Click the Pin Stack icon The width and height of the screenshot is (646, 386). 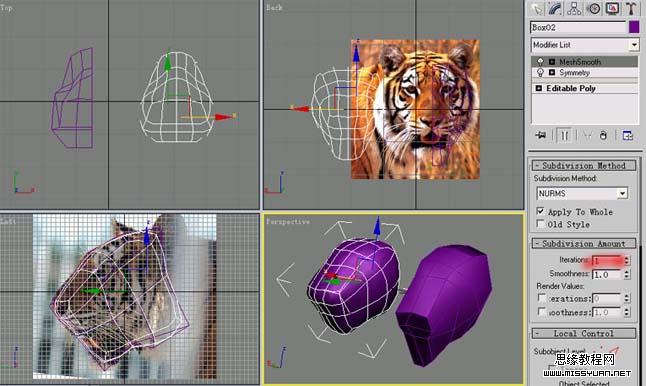540,135
